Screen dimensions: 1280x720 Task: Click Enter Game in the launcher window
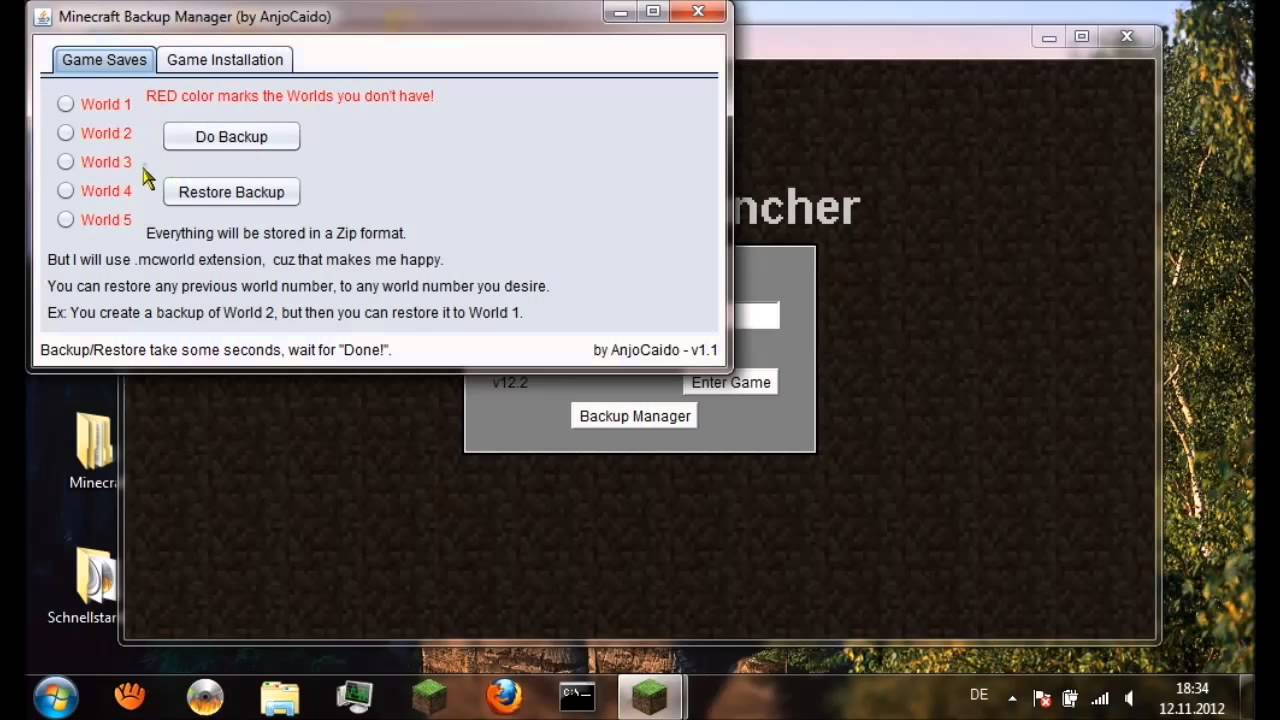coord(731,382)
